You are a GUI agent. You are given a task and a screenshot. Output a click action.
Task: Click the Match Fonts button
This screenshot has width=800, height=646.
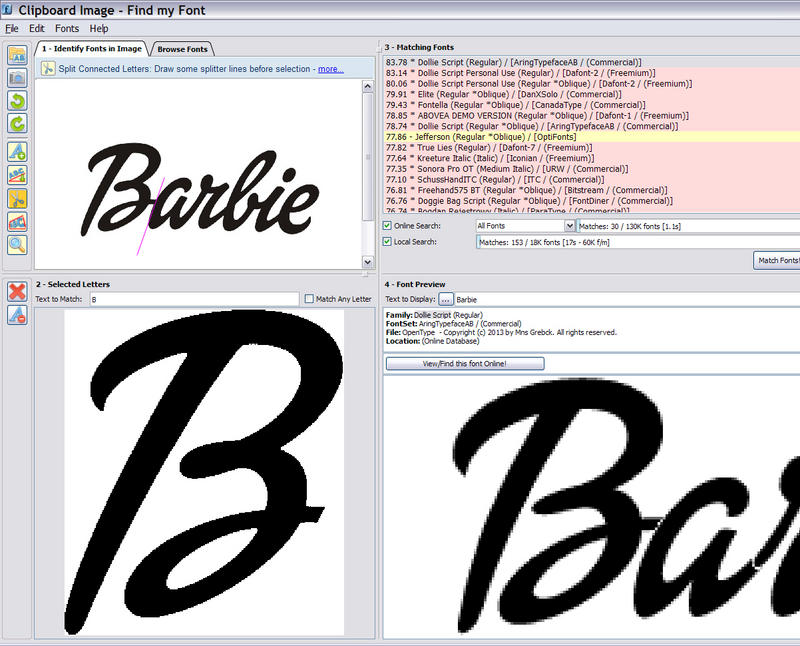point(777,260)
